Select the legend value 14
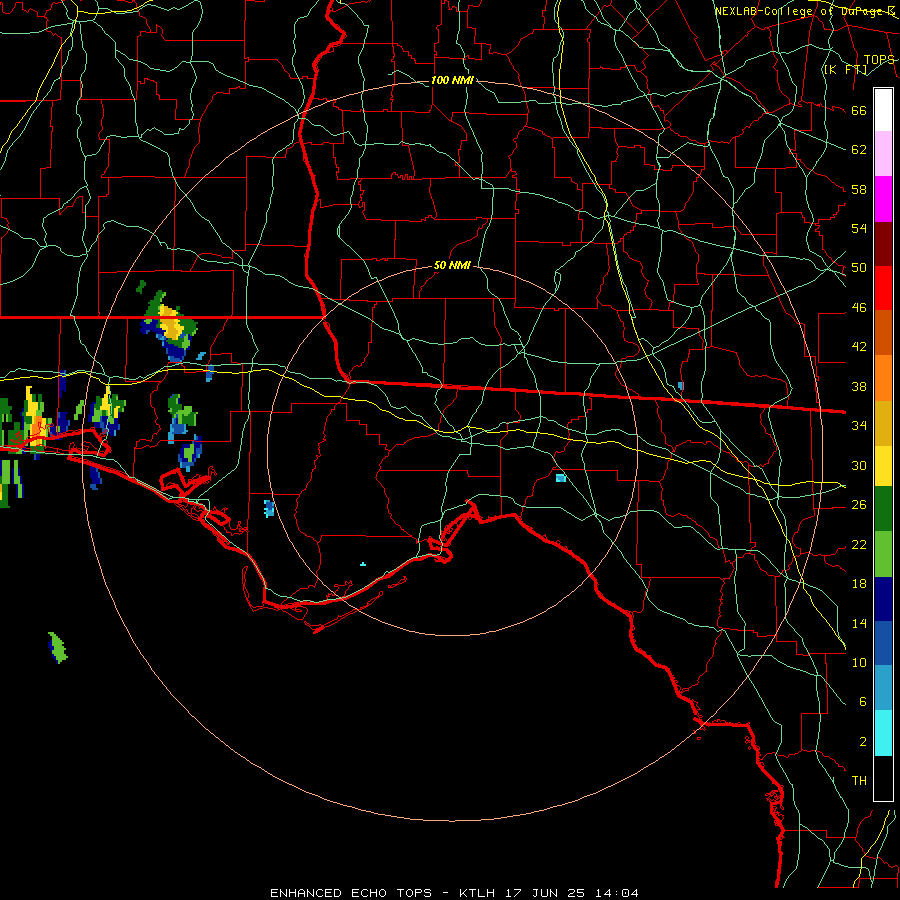This screenshot has width=900, height=900. 859,623
